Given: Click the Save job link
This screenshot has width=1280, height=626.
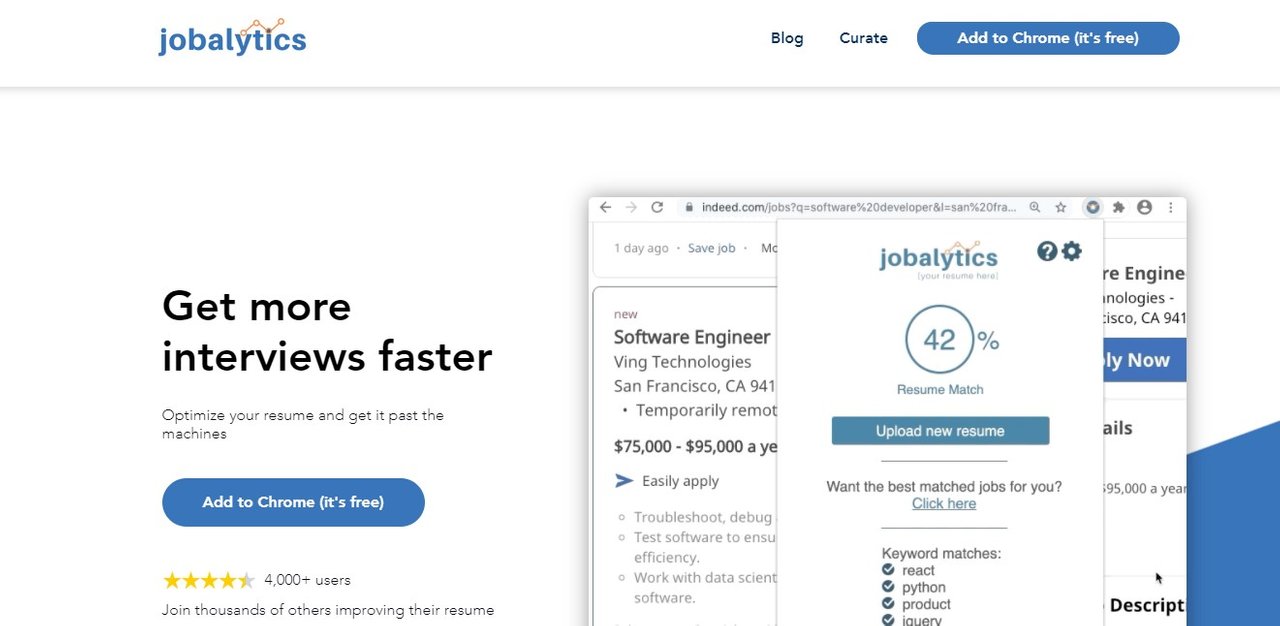Looking at the screenshot, I should pos(711,248).
